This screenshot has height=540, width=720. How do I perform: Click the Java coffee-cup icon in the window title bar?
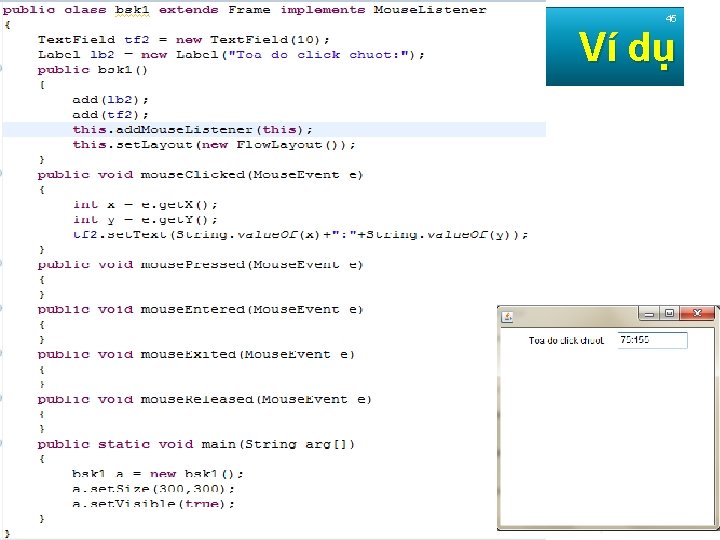(507, 317)
